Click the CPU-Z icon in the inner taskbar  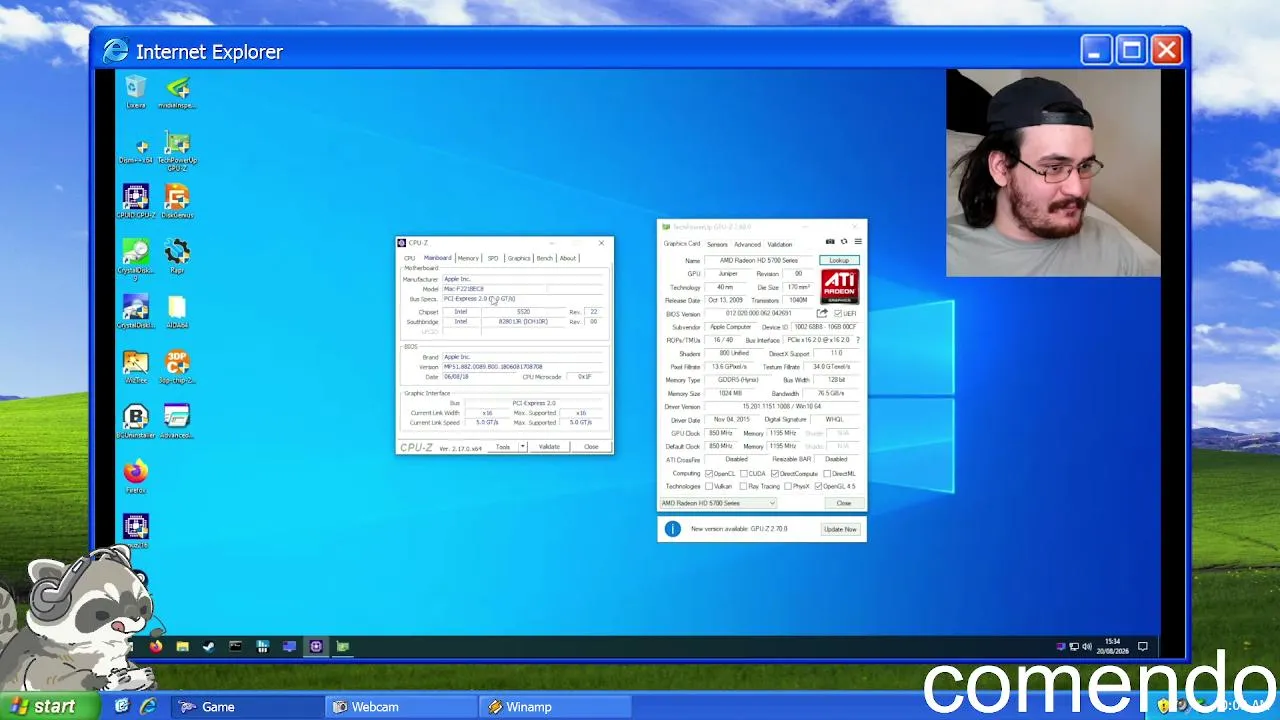click(x=316, y=646)
